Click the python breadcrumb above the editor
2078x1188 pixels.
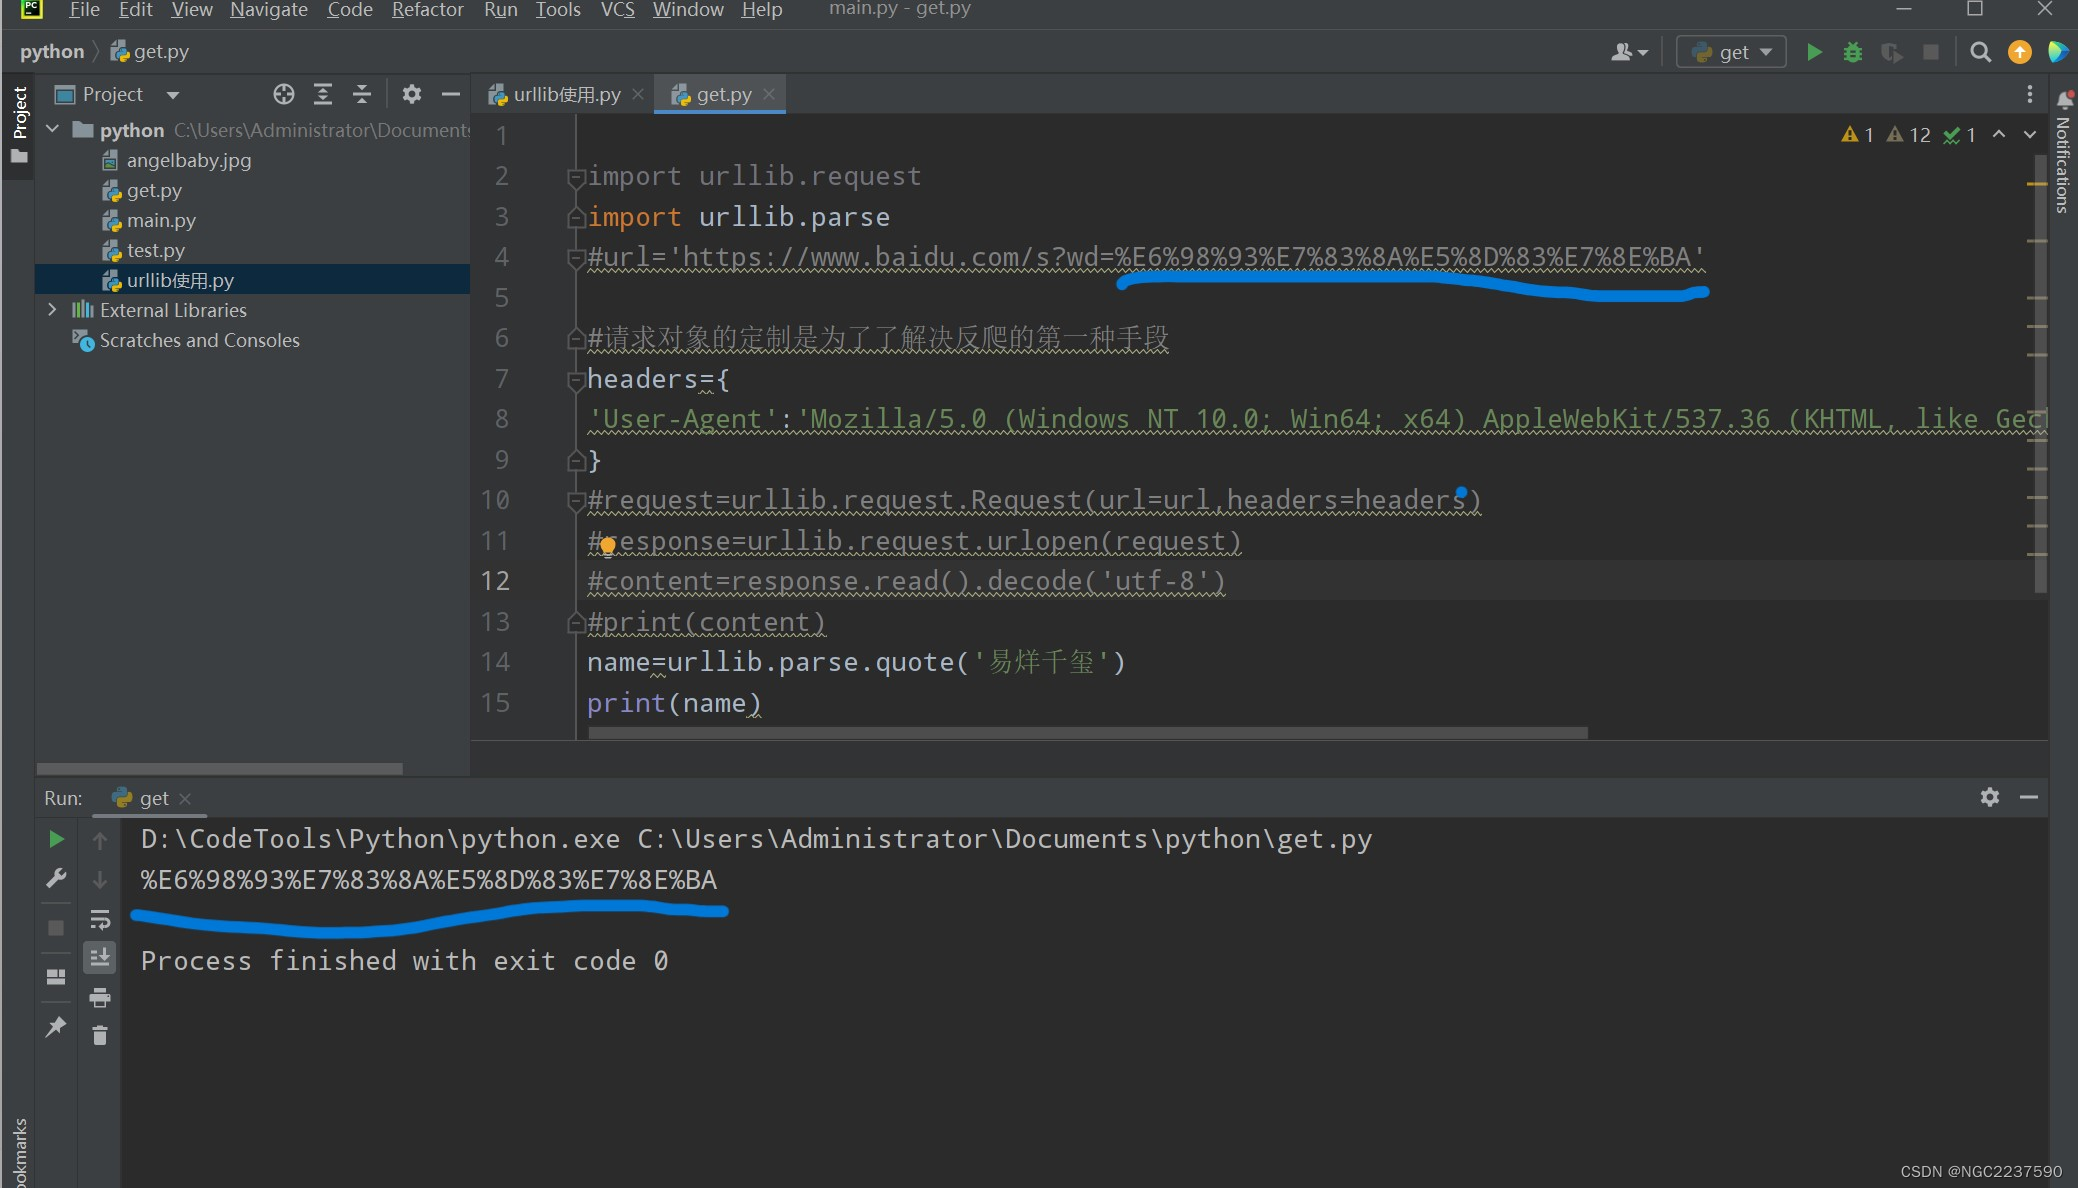coord(51,51)
